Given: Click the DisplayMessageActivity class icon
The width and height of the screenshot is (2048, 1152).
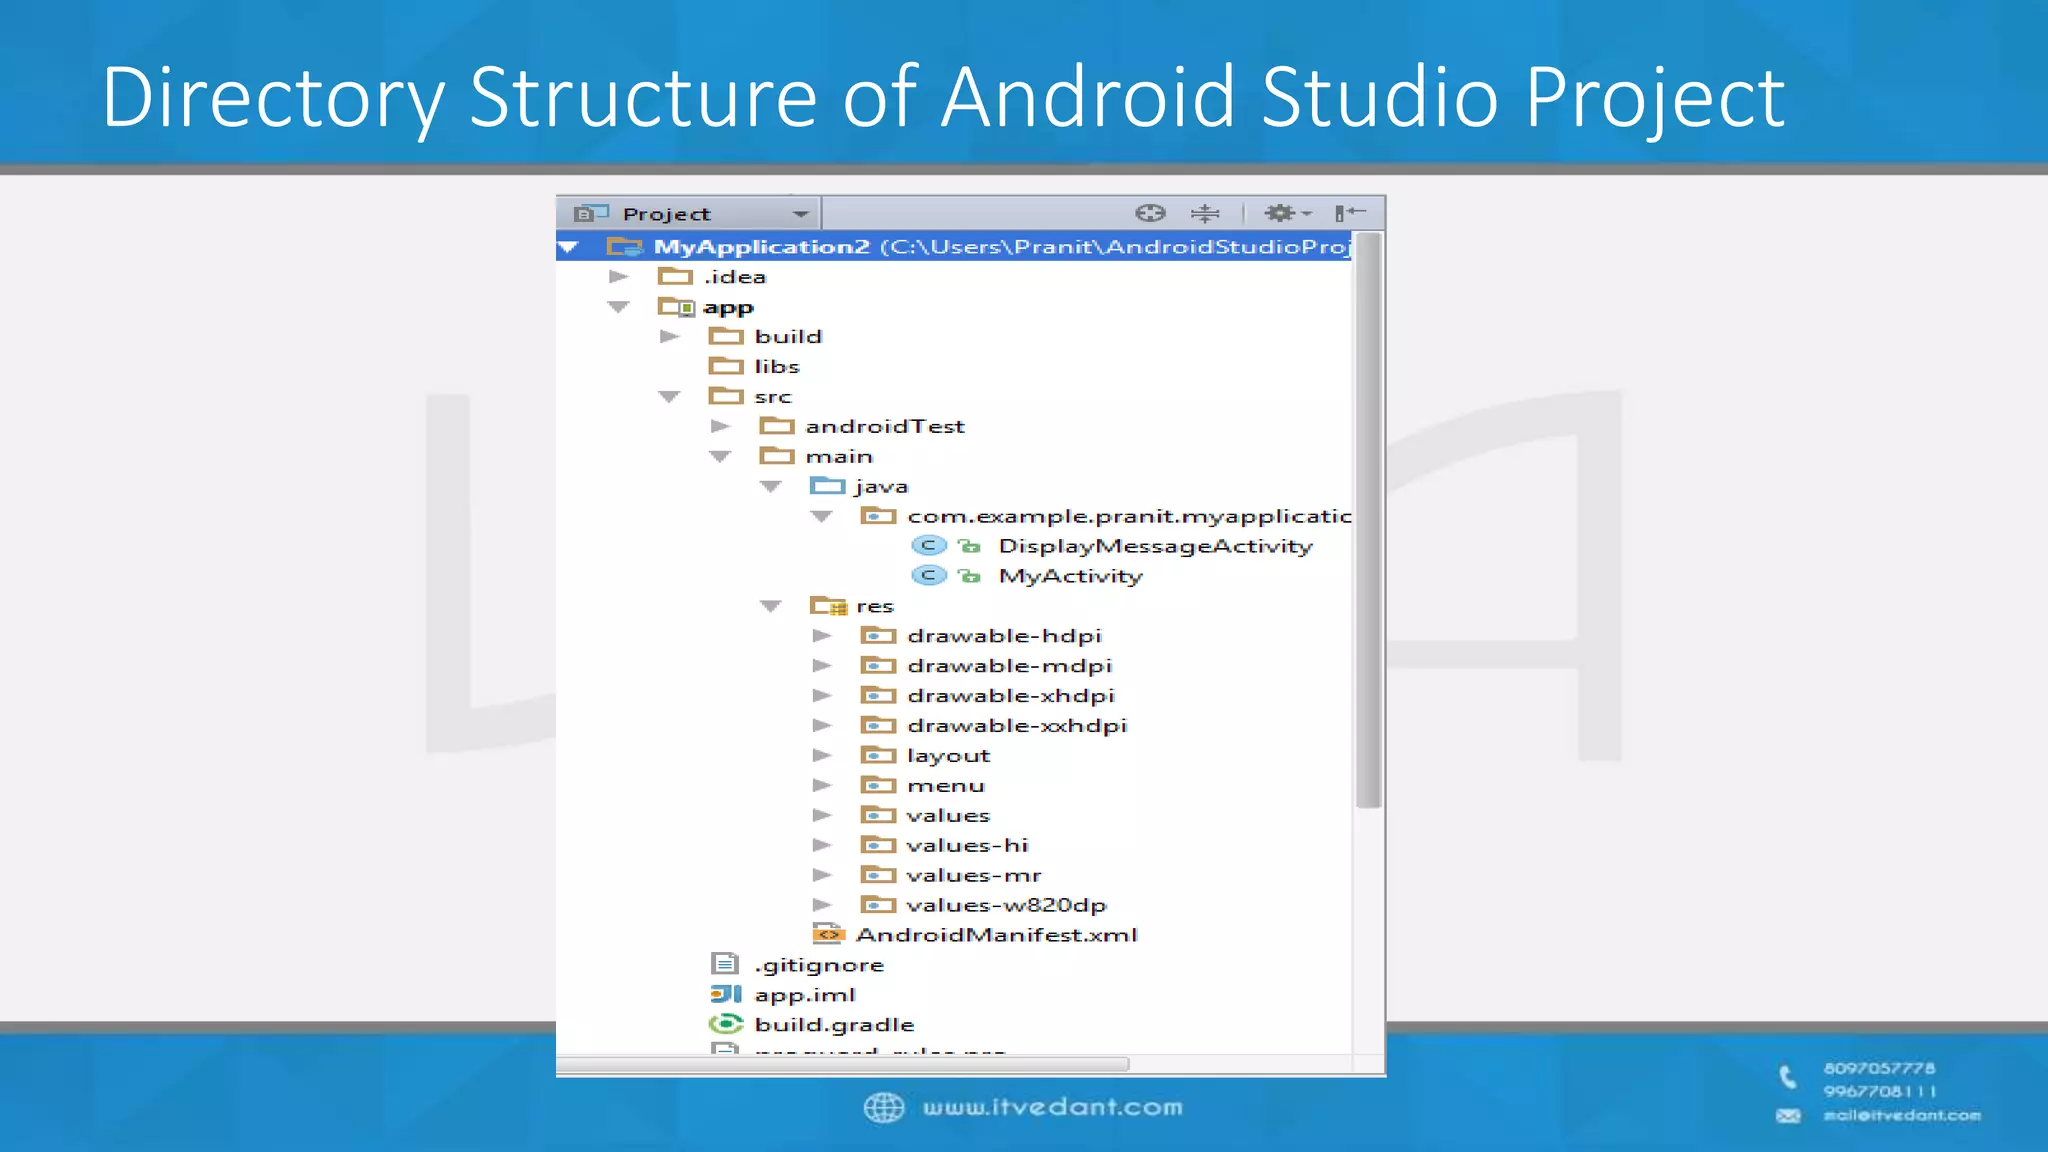Looking at the screenshot, I should pyautogui.click(x=929, y=546).
